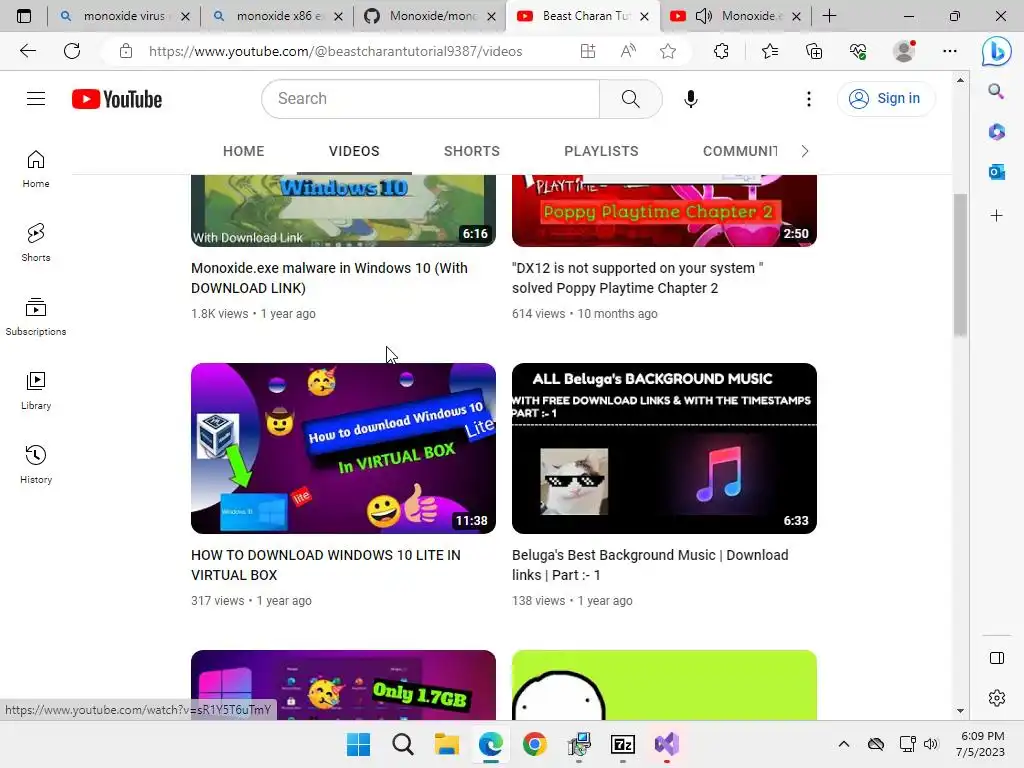Open a new browser tab
Viewport: 1024px width, 768px height.
(829, 16)
